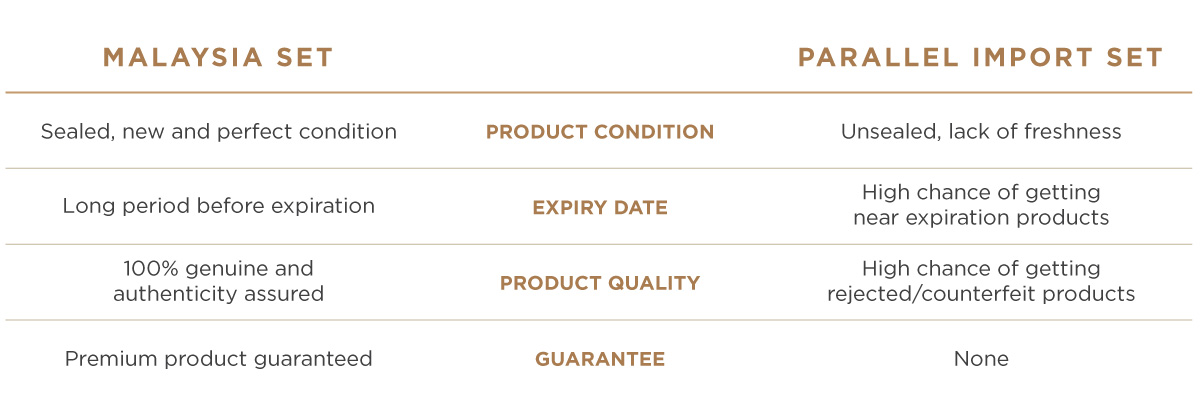Click the MALAYSIA SET column heading

(x=218, y=58)
